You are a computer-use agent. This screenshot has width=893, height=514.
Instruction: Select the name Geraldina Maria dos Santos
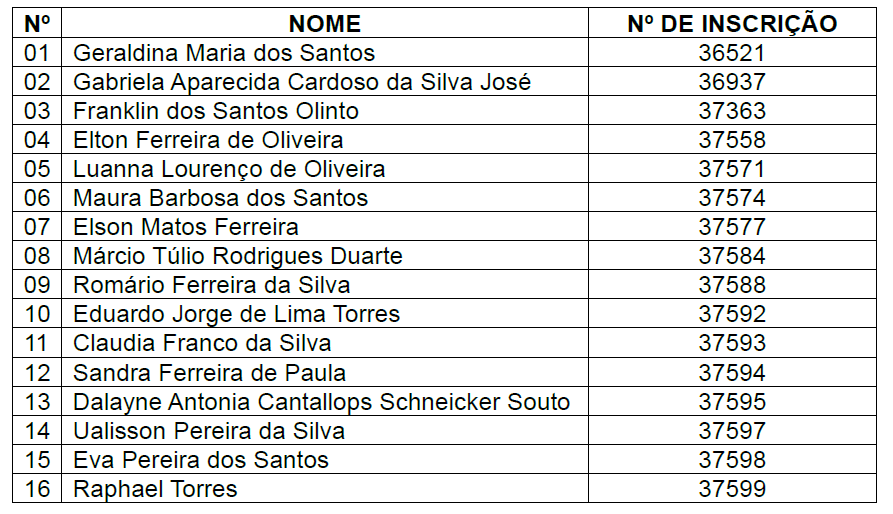[224, 53]
